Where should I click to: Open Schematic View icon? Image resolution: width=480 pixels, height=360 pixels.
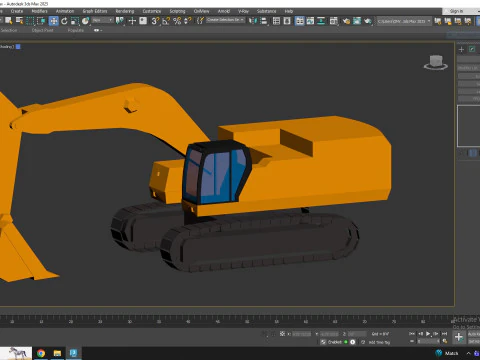[321, 21]
